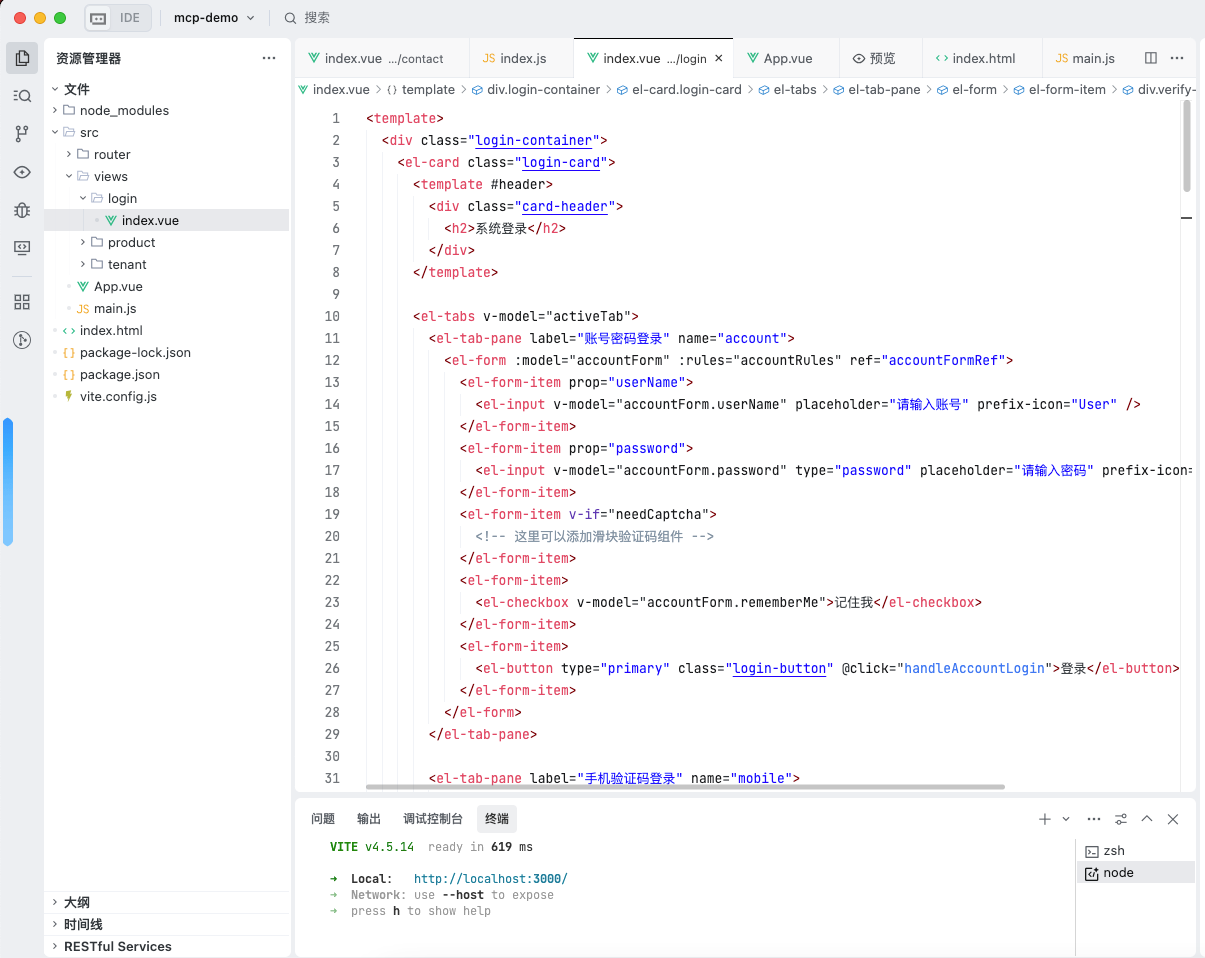The image size is (1205, 958).
Task: Click the remote monitor icon in activity bar
Action: pyautogui.click(x=22, y=248)
